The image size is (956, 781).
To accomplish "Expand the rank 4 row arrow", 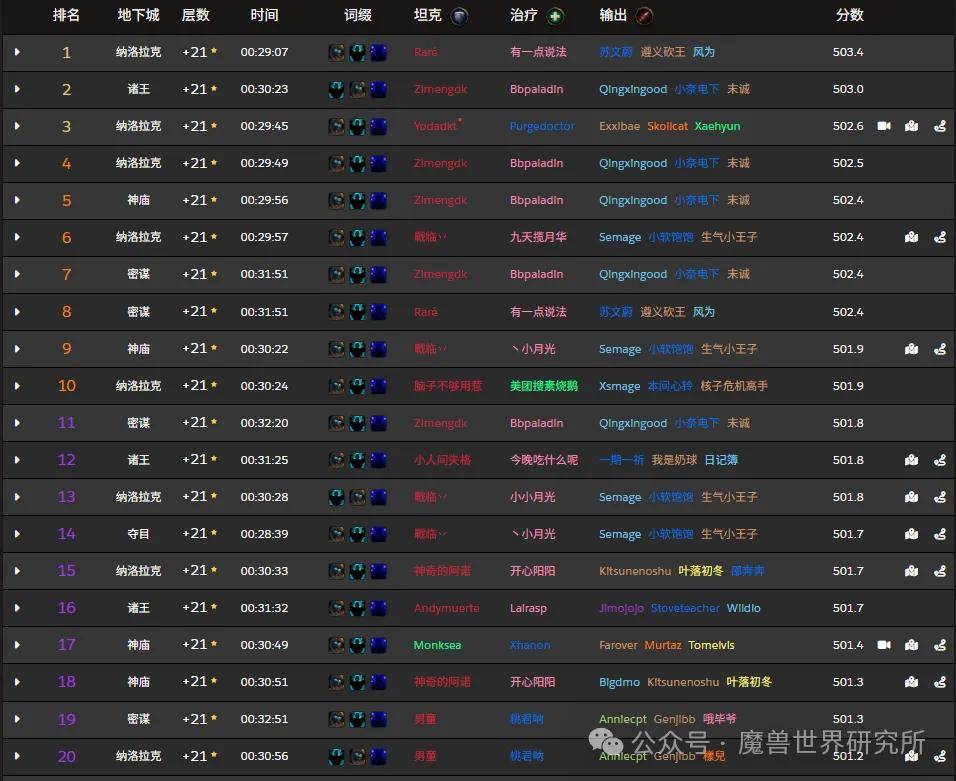I will [x=17, y=163].
